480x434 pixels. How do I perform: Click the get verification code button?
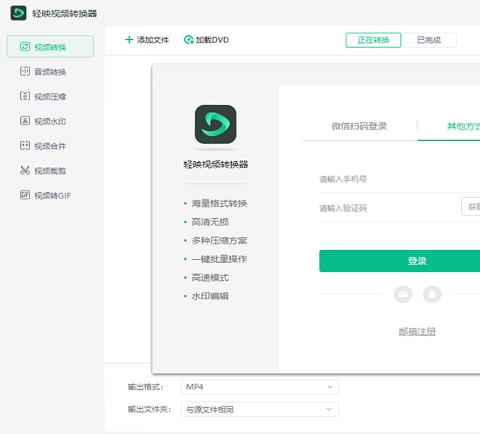pos(471,207)
